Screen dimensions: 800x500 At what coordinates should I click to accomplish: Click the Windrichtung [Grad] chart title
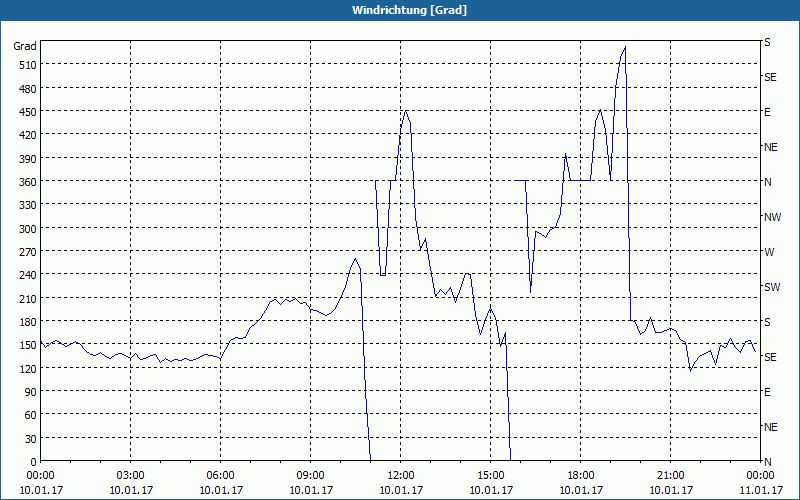[409, 10]
